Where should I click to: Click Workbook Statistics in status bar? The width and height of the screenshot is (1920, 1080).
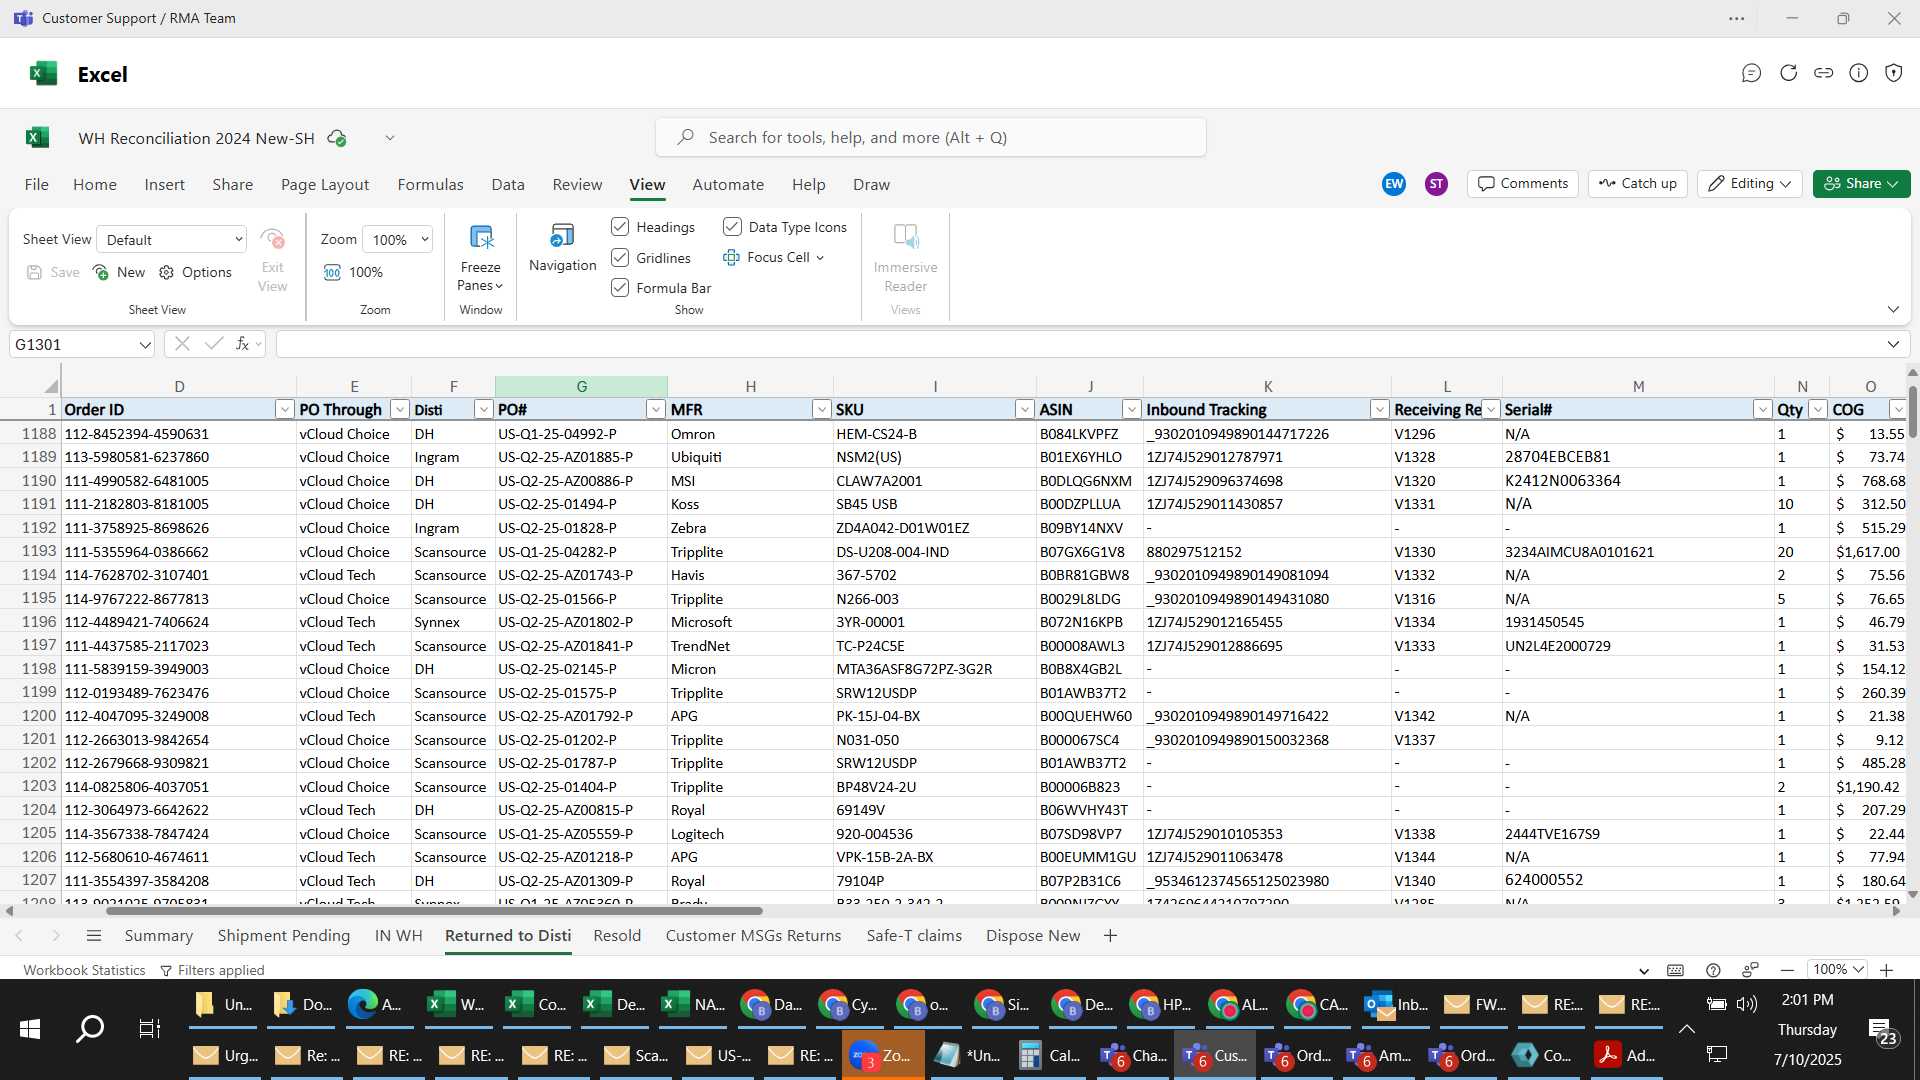pyautogui.click(x=84, y=971)
